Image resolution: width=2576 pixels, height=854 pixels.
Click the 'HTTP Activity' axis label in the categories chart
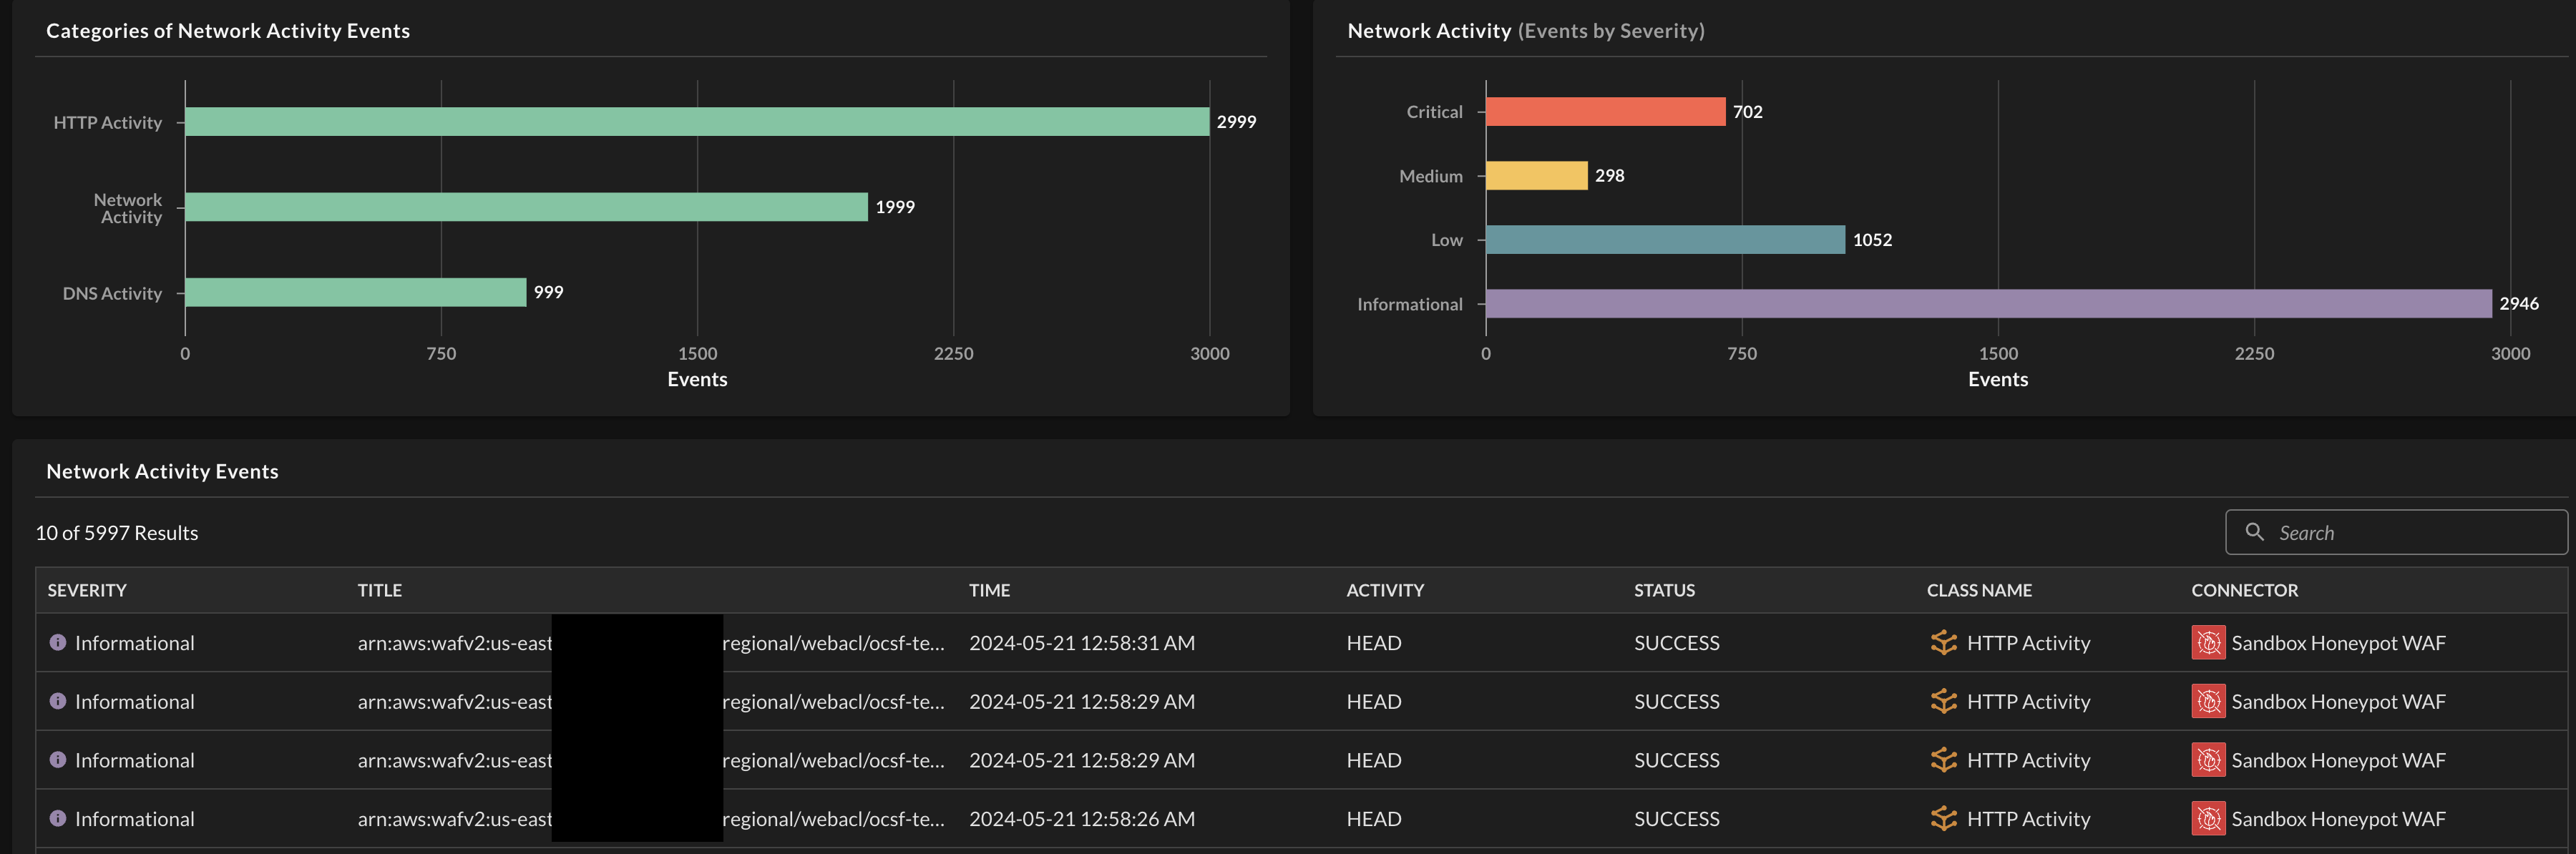click(x=107, y=122)
